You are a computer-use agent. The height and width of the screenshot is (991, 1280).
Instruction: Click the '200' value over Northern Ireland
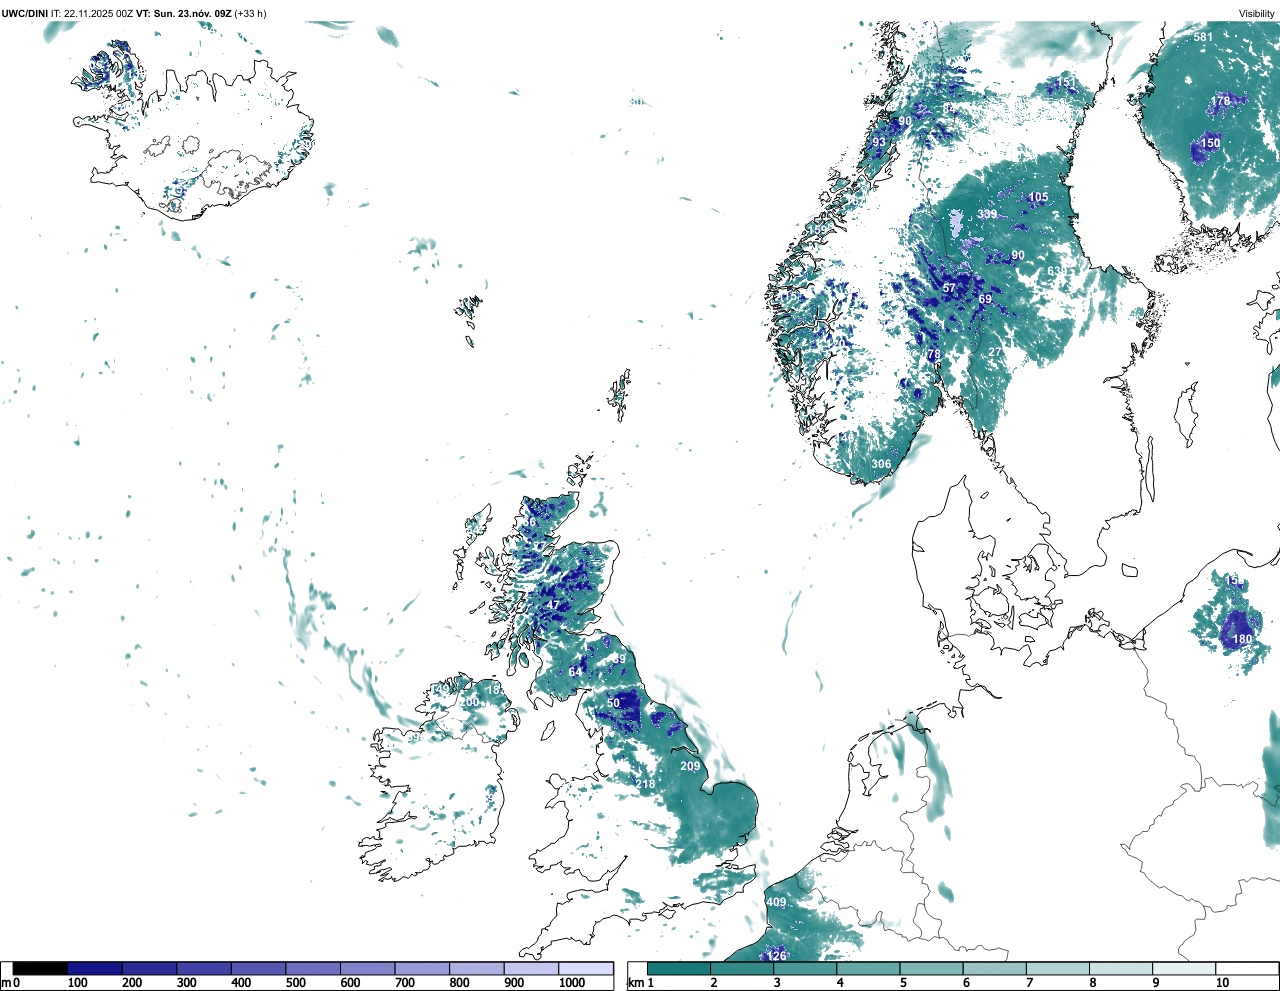click(470, 702)
